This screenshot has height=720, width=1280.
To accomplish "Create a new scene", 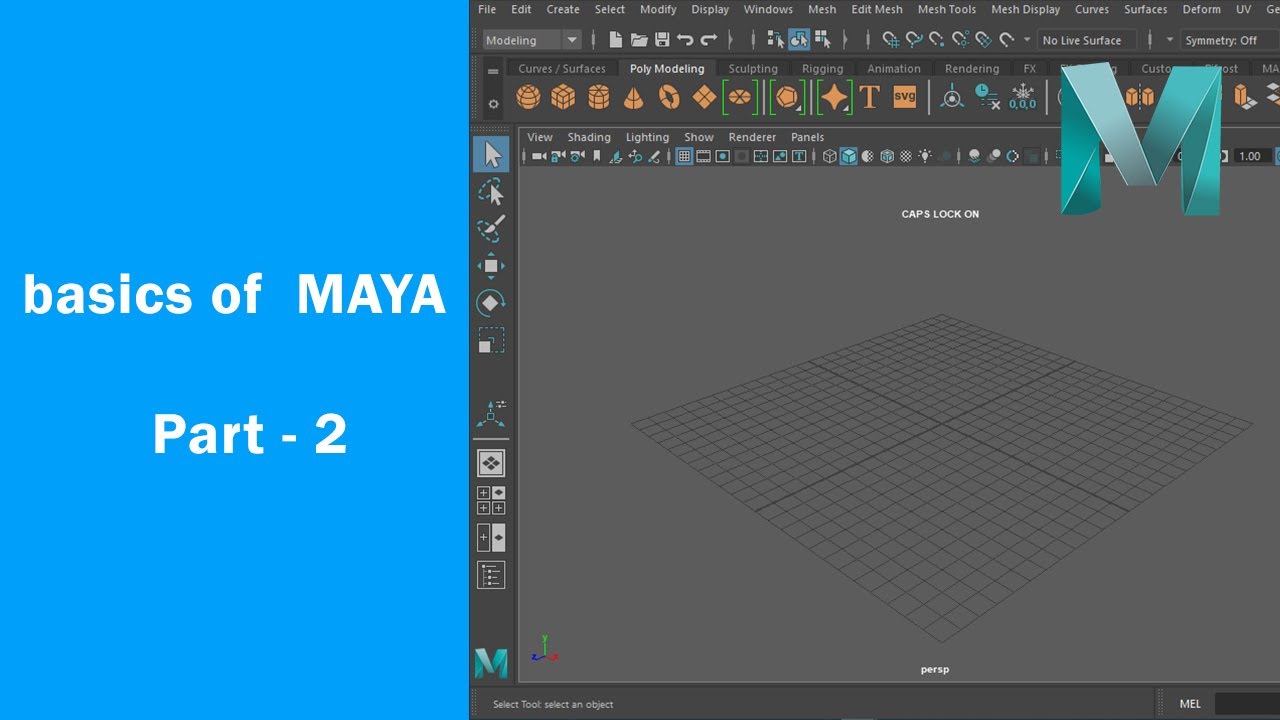I will [616, 40].
